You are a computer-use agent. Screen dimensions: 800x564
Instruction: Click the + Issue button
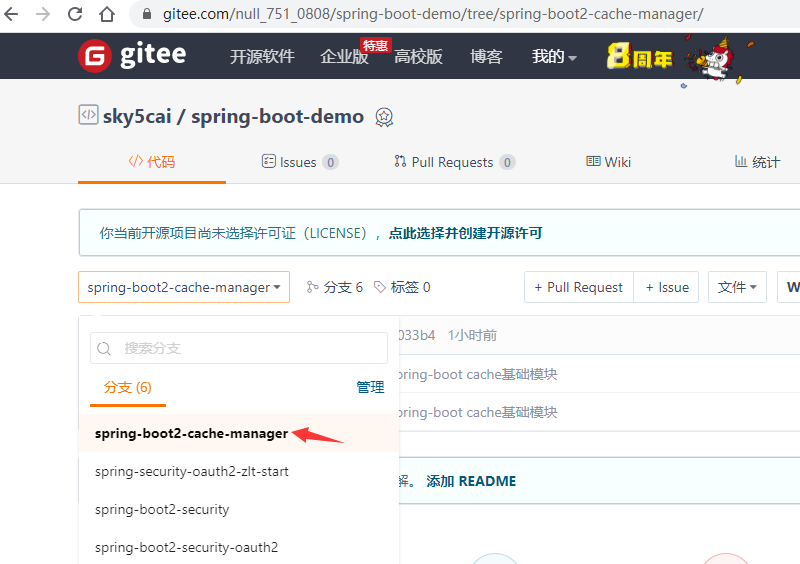click(x=666, y=287)
